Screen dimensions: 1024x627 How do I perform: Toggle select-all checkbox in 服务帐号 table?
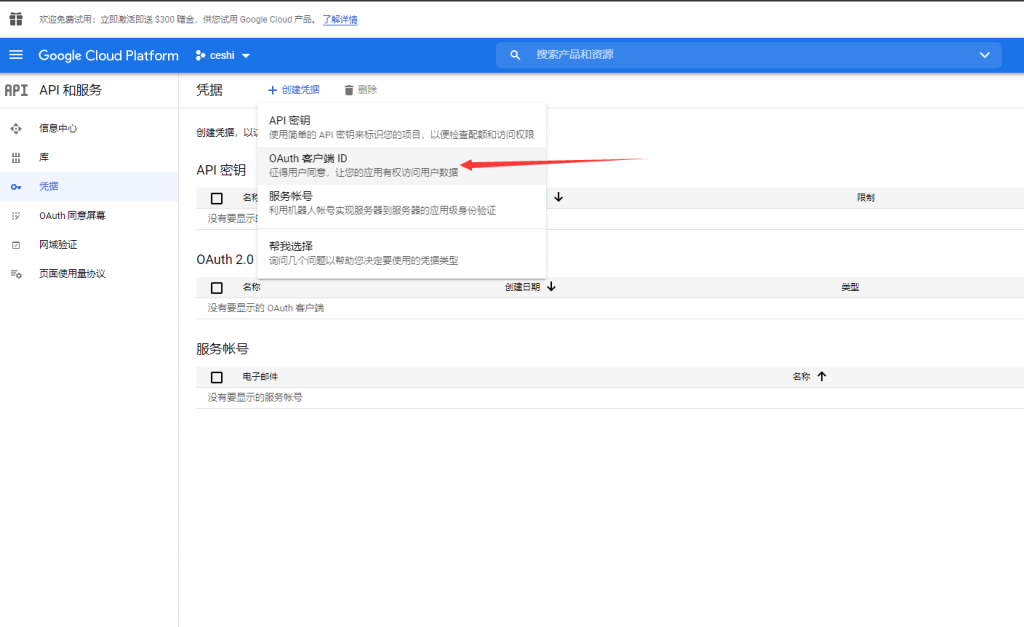[x=217, y=377]
